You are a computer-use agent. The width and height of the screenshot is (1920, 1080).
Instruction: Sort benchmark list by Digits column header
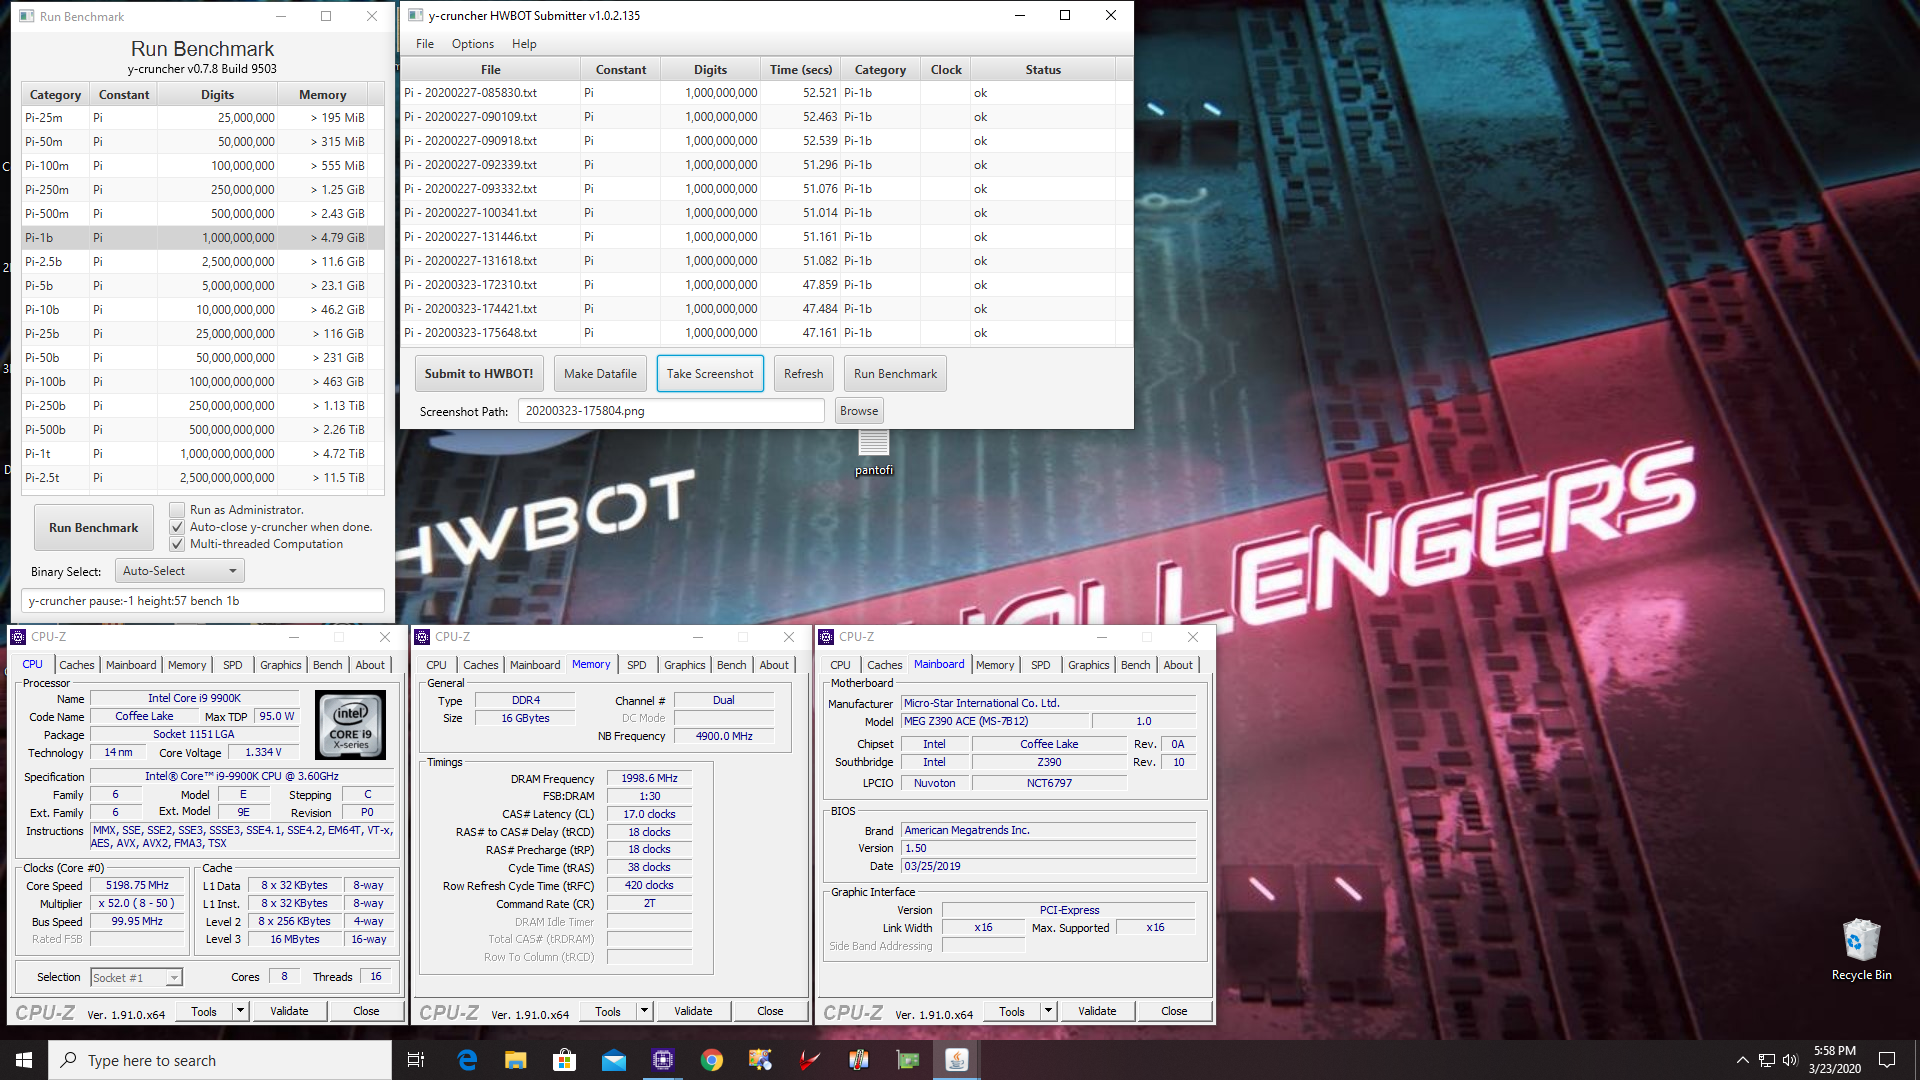(x=217, y=95)
